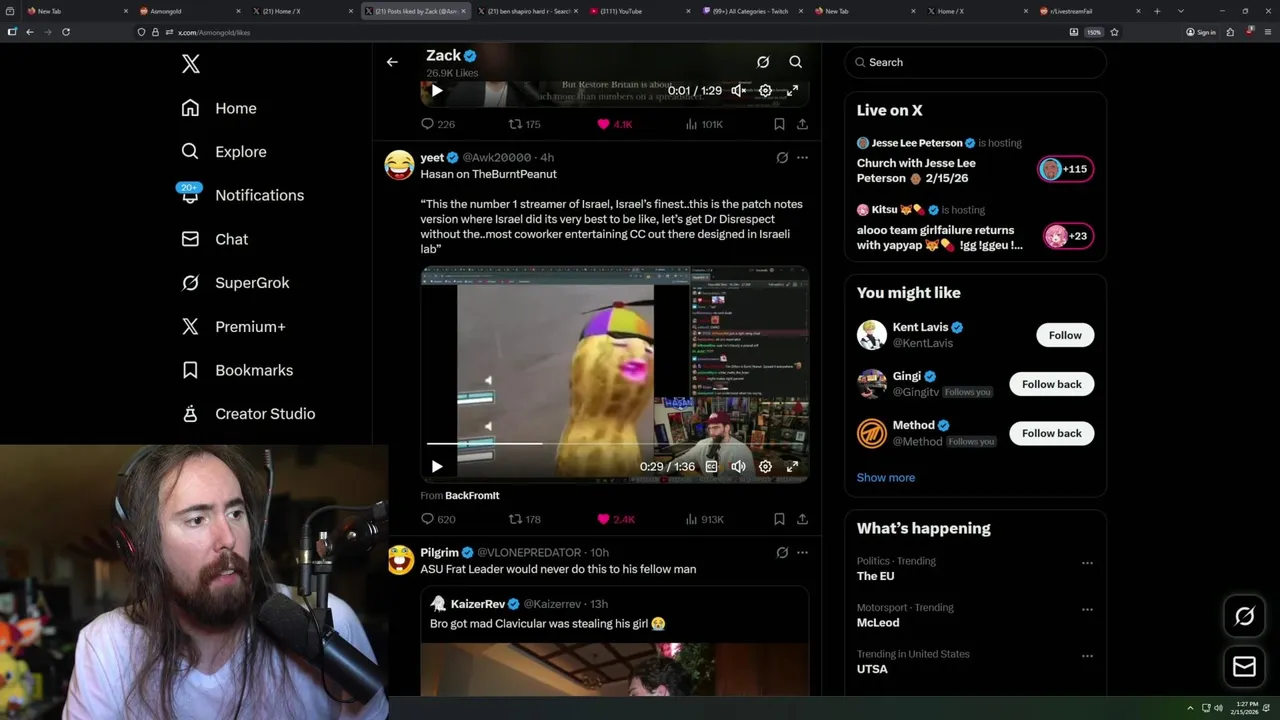Reply to post with 226 comments

click(x=437, y=124)
